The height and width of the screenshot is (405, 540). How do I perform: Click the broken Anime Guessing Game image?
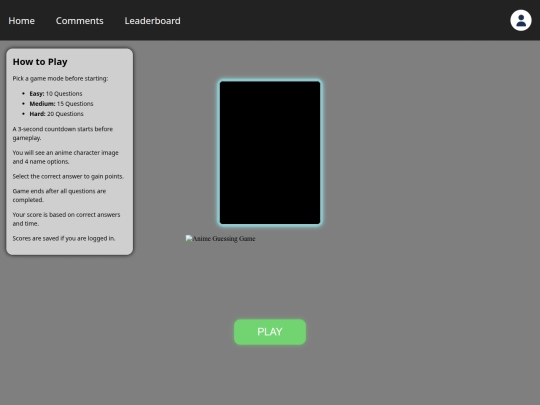click(220, 238)
